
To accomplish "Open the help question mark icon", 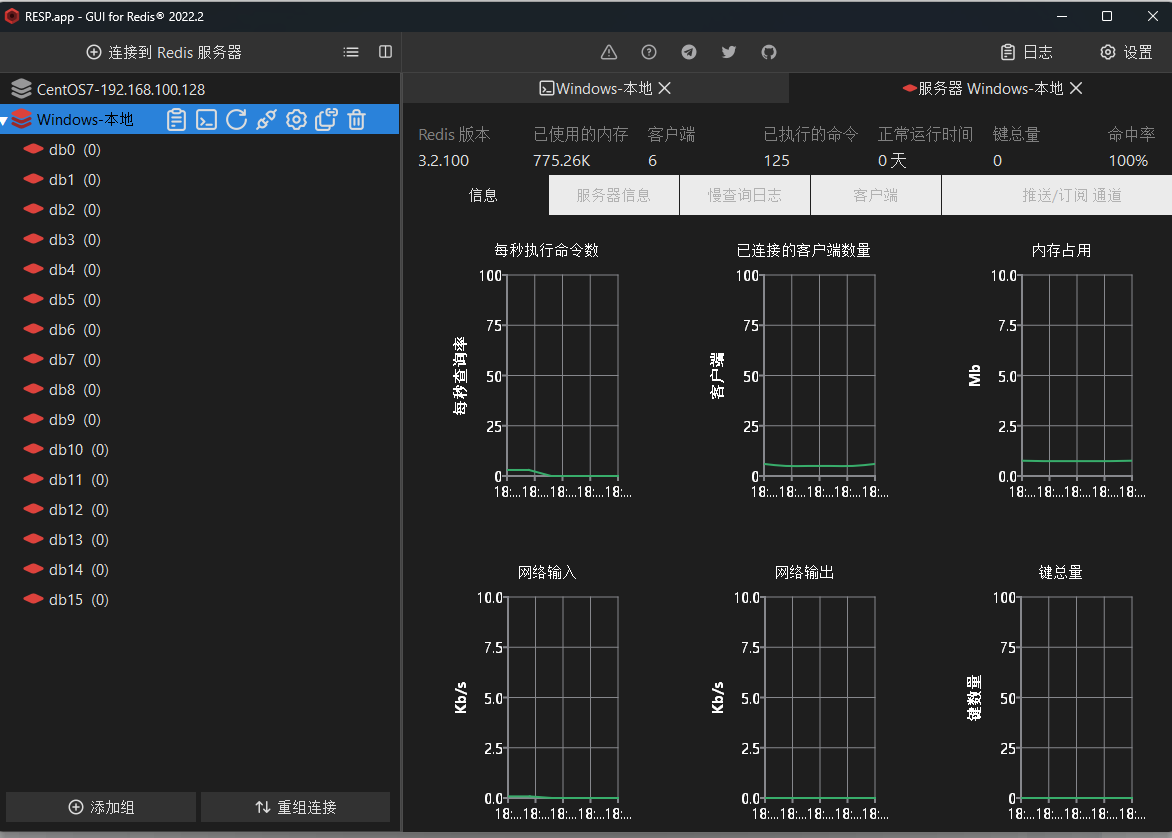I will pos(649,52).
